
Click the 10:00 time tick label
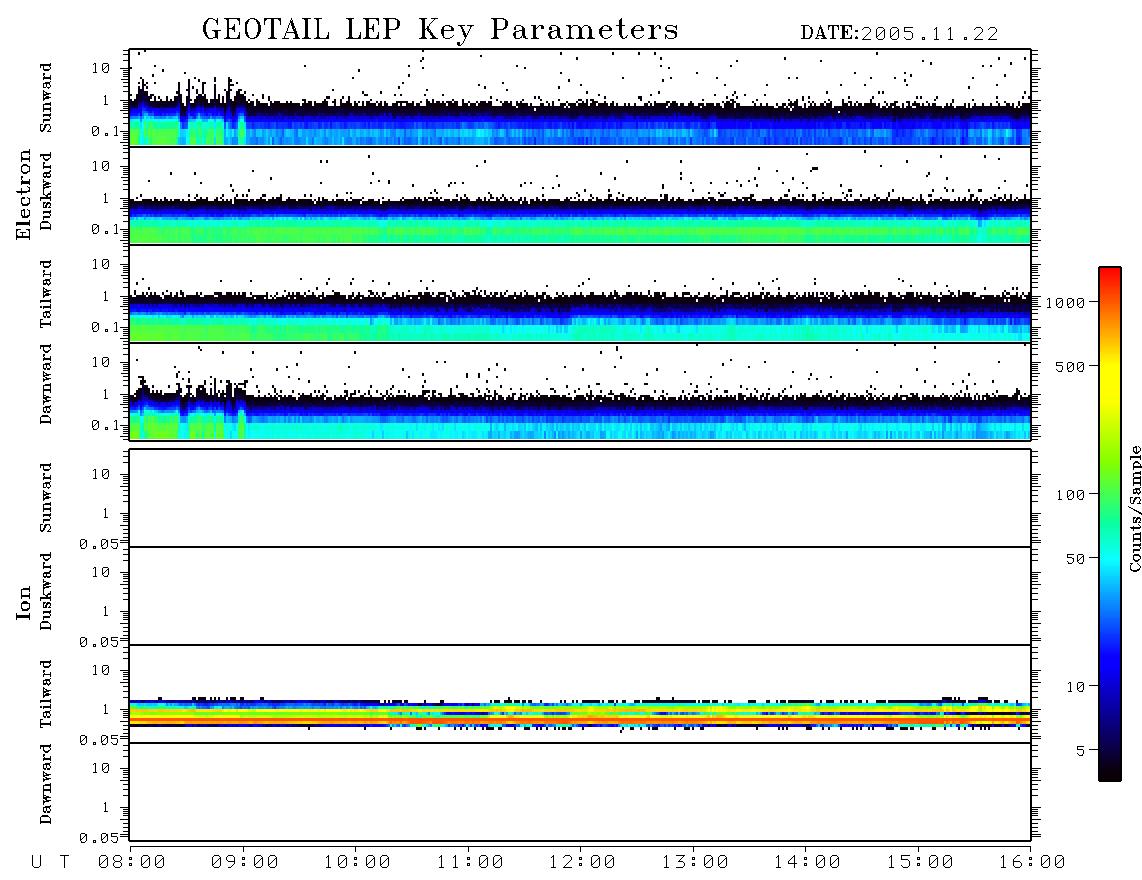357,863
